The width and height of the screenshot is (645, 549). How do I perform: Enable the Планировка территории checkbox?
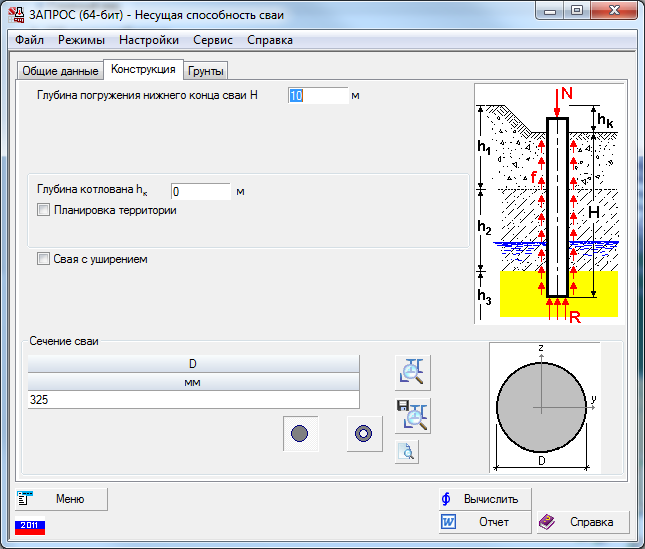pyautogui.click(x=43, y=210)
